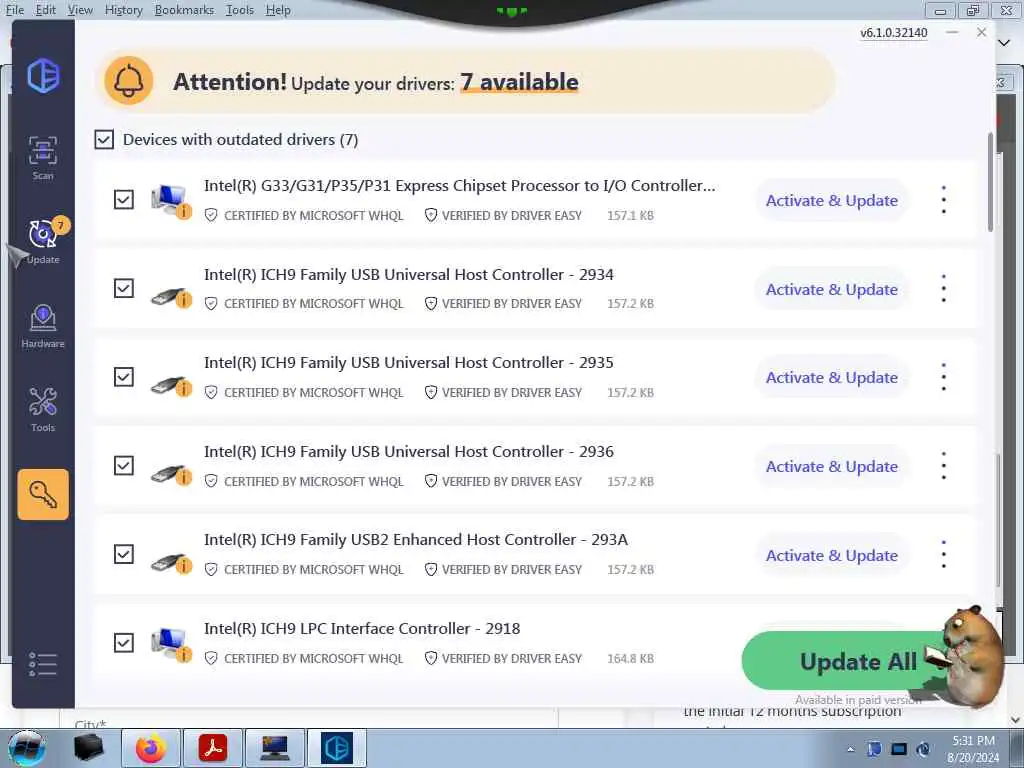The height and width of the screenshot is (768, 1024).
Task: Click the 157.1 KB file size
Action: coord(630,216)
